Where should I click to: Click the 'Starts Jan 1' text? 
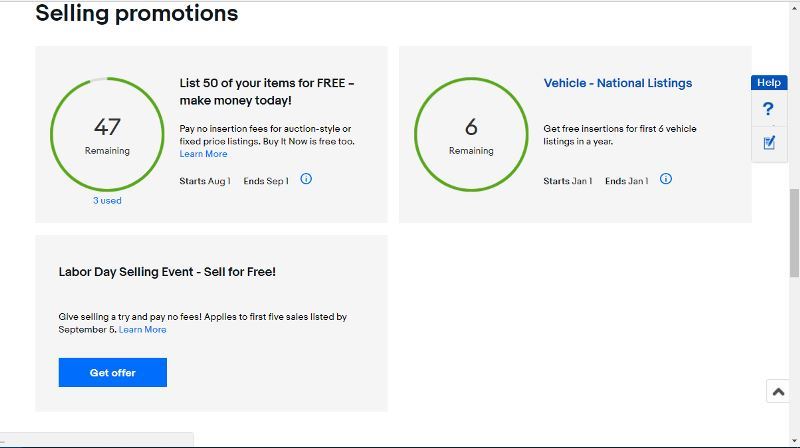coord(567,181)
